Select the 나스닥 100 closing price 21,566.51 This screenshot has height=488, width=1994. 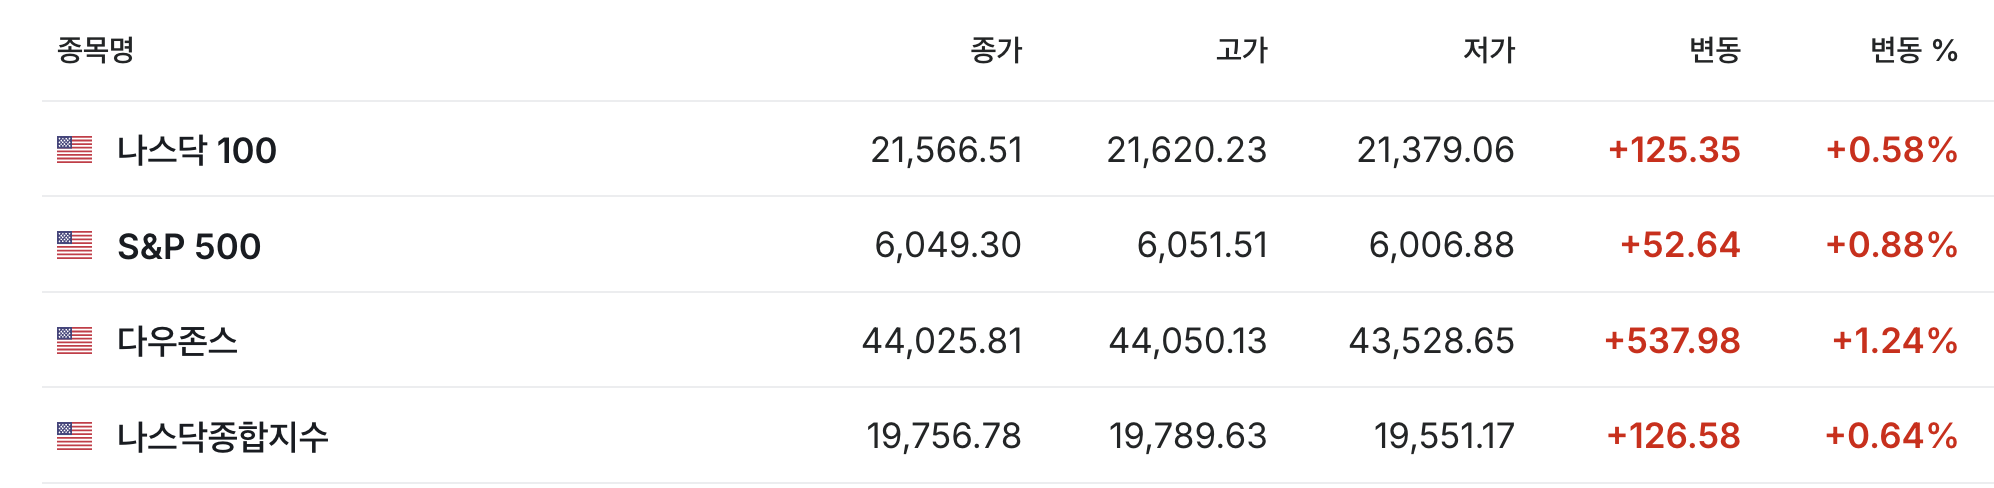tap(947, 150)
